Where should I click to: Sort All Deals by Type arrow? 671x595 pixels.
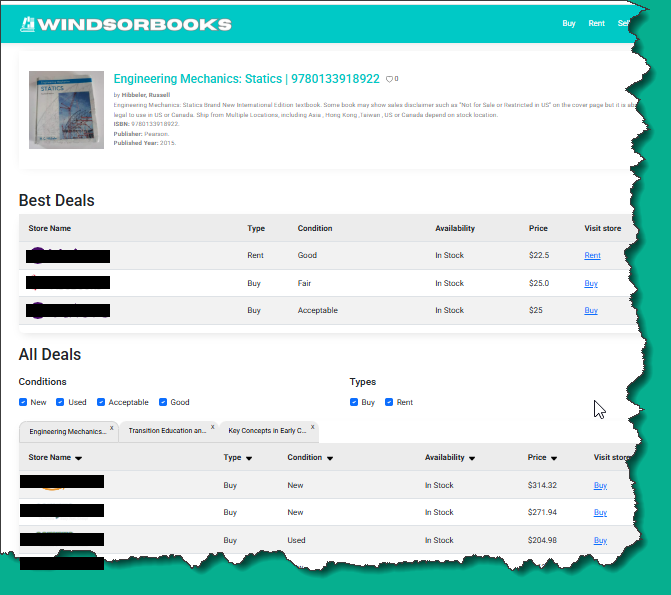[x=249, y=458]
